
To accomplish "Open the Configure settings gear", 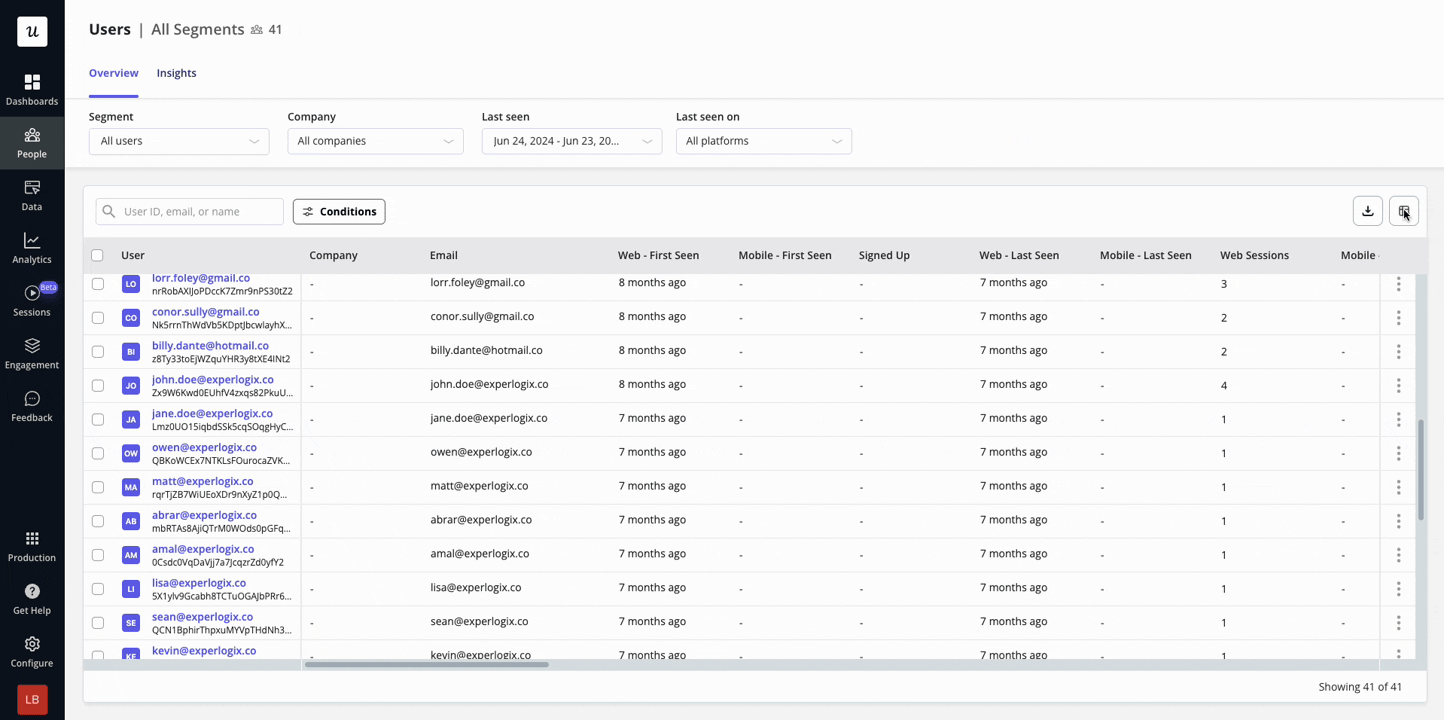I will coord(32,644).
